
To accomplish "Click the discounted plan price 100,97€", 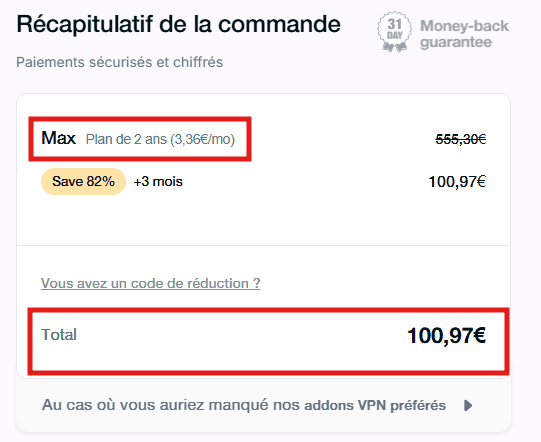I will point(457,181).
